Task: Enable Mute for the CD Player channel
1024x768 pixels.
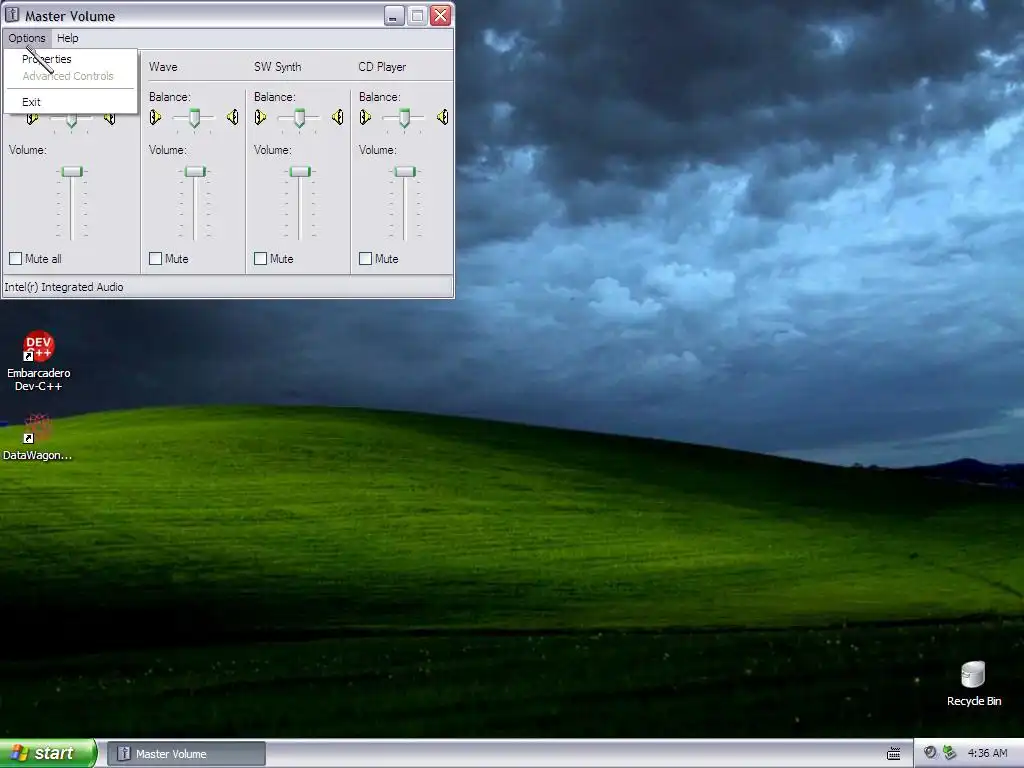Action: (366, 259)
